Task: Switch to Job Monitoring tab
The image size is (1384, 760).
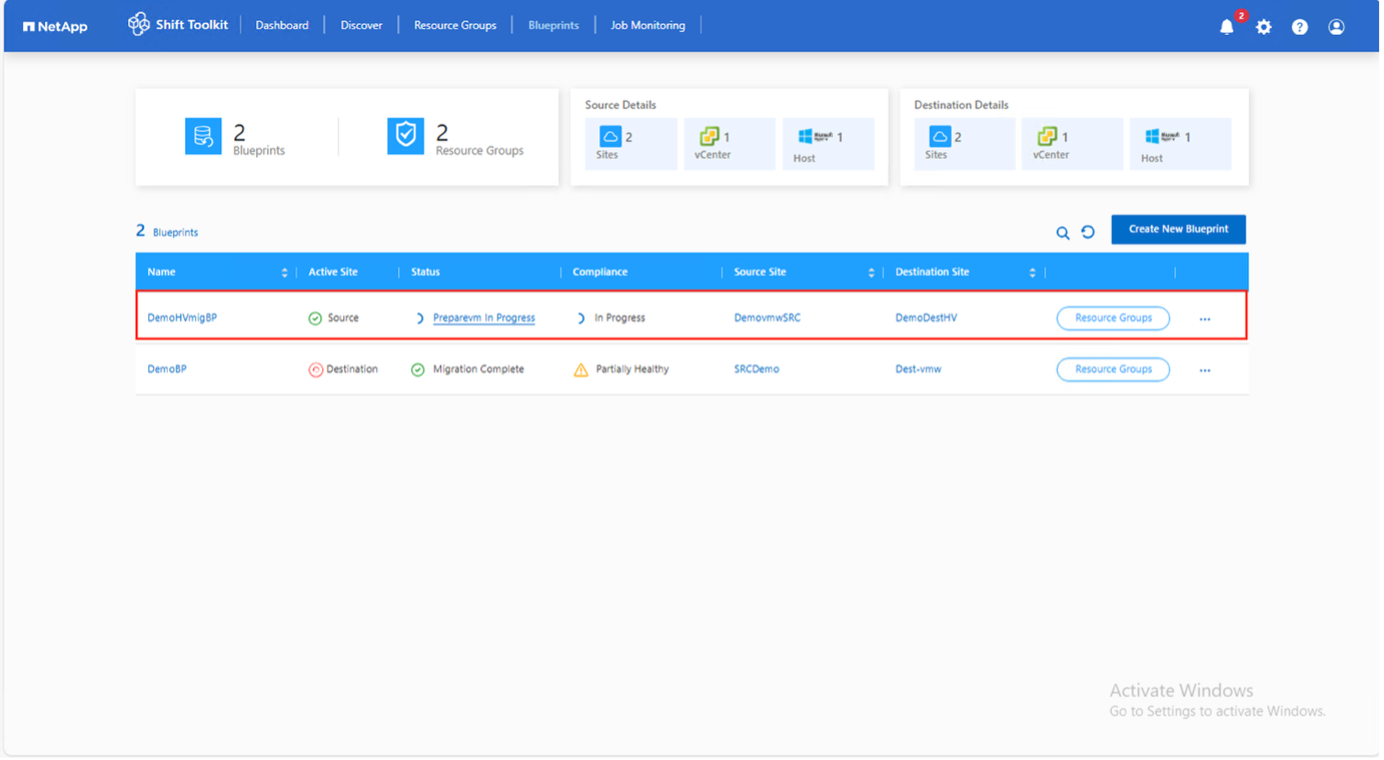Action: [x=648, y=25]
